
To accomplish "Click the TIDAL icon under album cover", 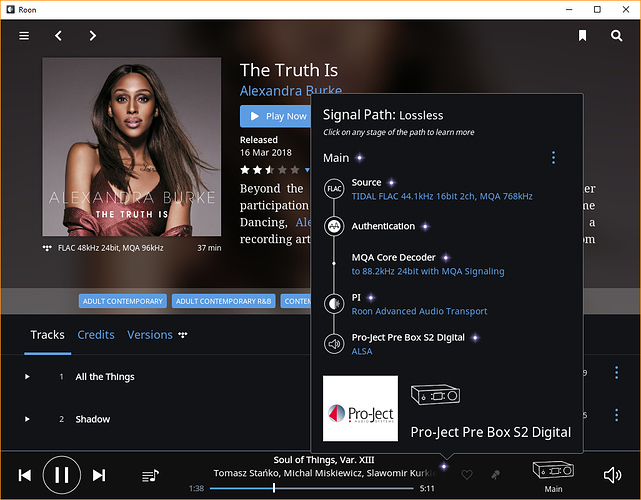I will click(47, 248).
